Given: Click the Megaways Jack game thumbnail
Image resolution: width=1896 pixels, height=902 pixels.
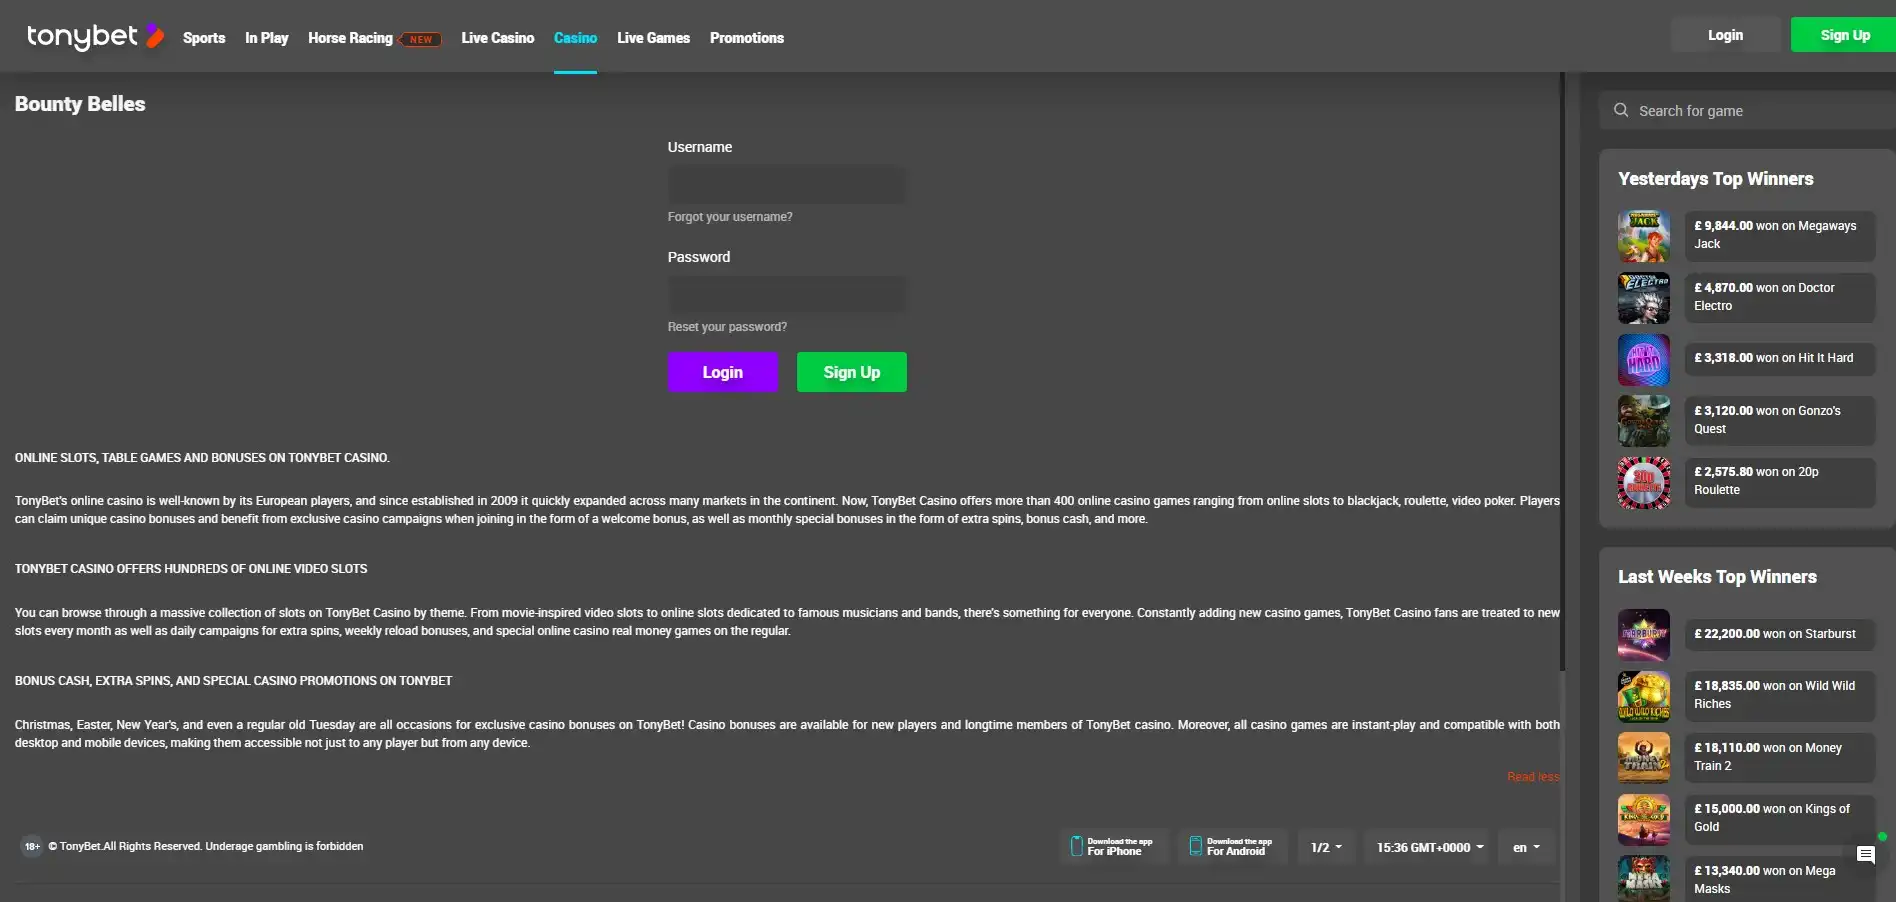Looking at the screenshot, I should (x=1643, y=236).
